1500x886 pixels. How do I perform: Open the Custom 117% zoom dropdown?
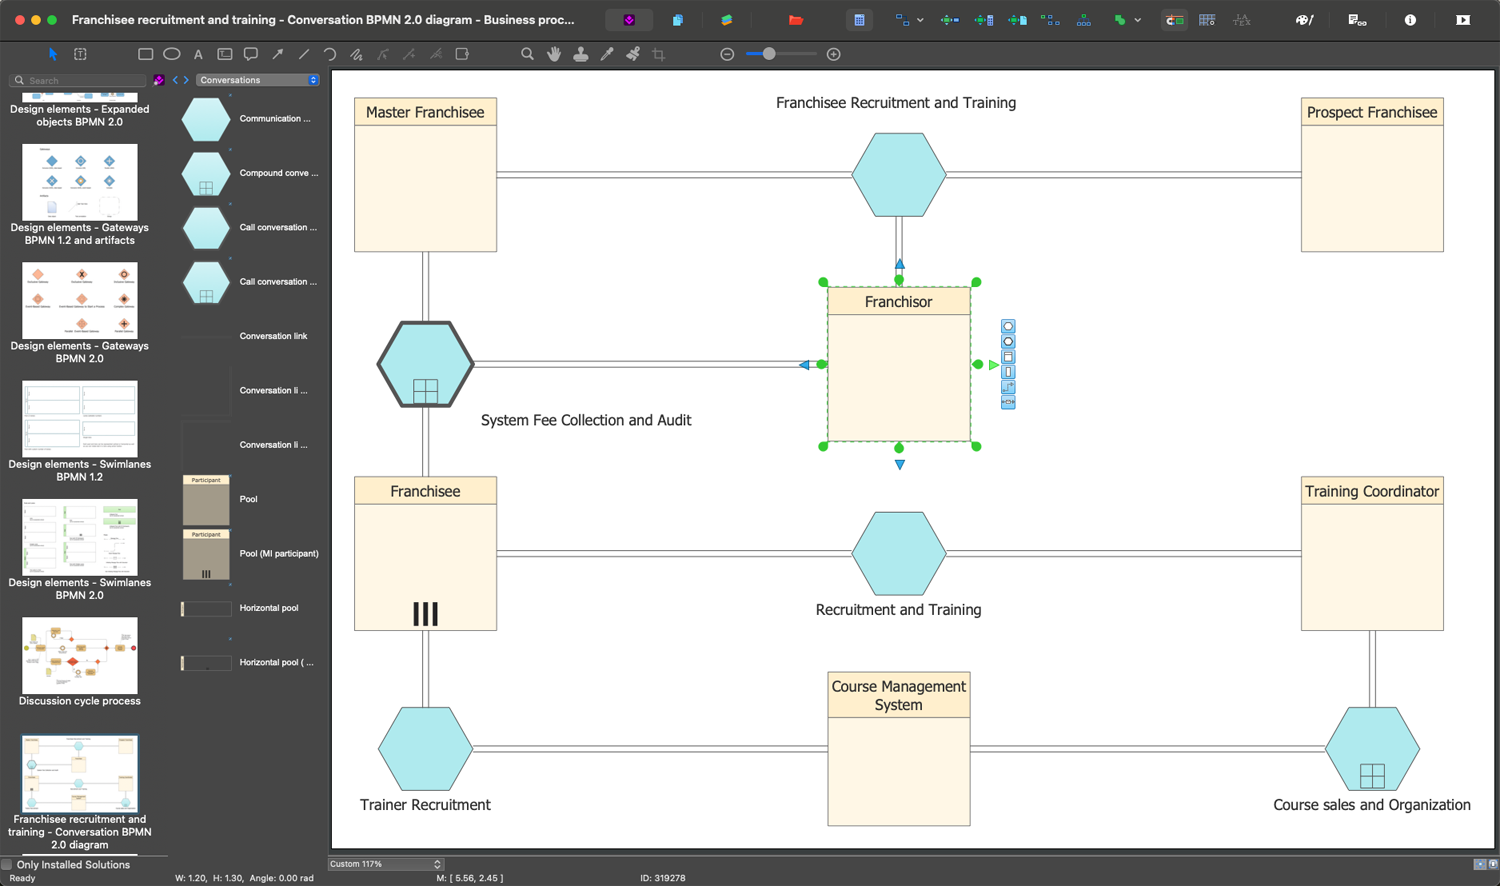pos(385,864)
